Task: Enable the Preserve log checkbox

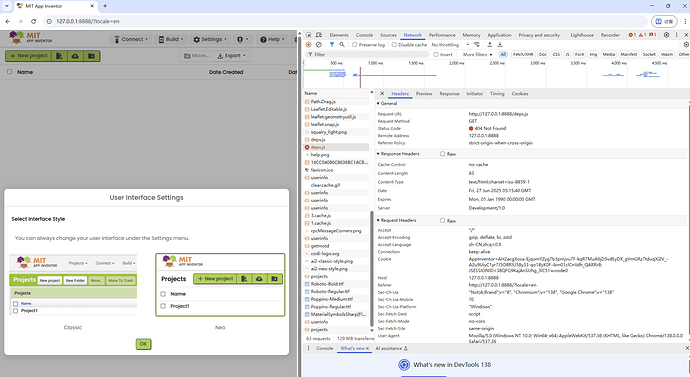Action: [x=354, y=44]
